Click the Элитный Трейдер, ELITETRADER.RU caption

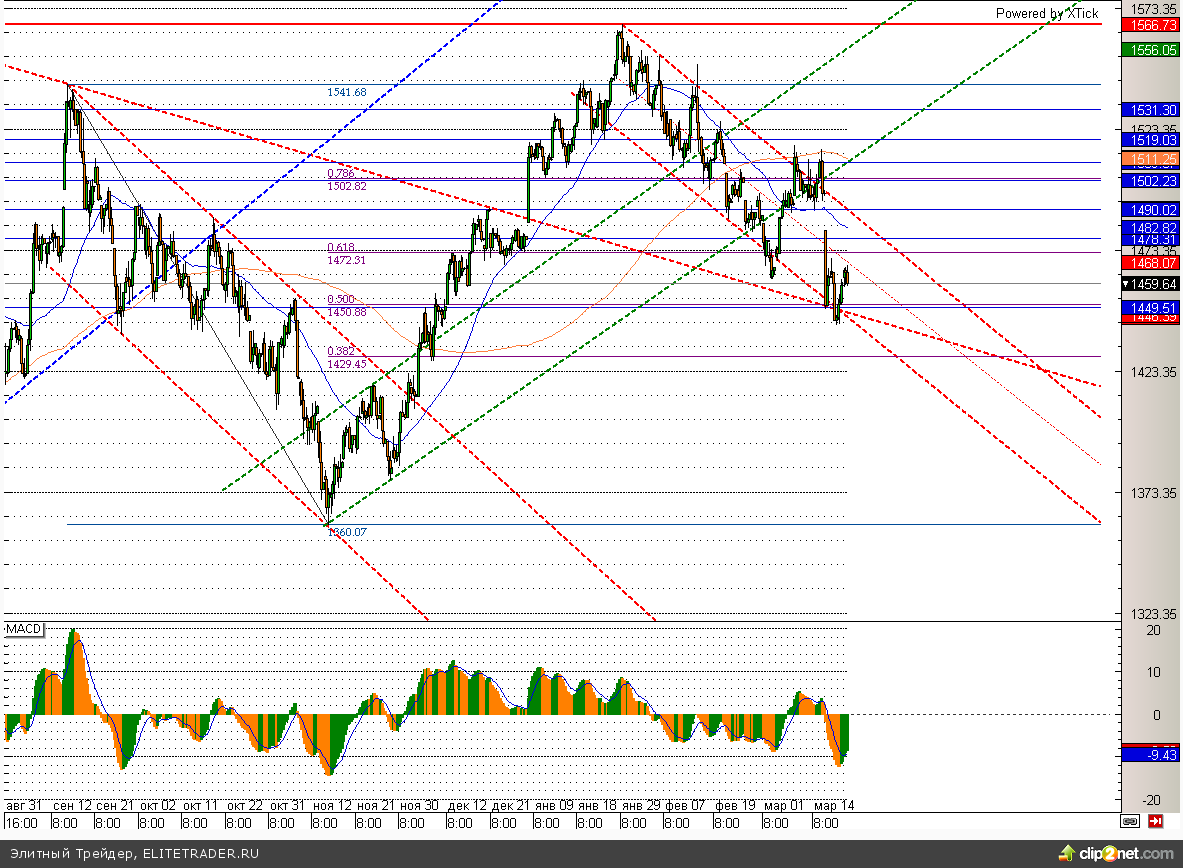(134, 854)
